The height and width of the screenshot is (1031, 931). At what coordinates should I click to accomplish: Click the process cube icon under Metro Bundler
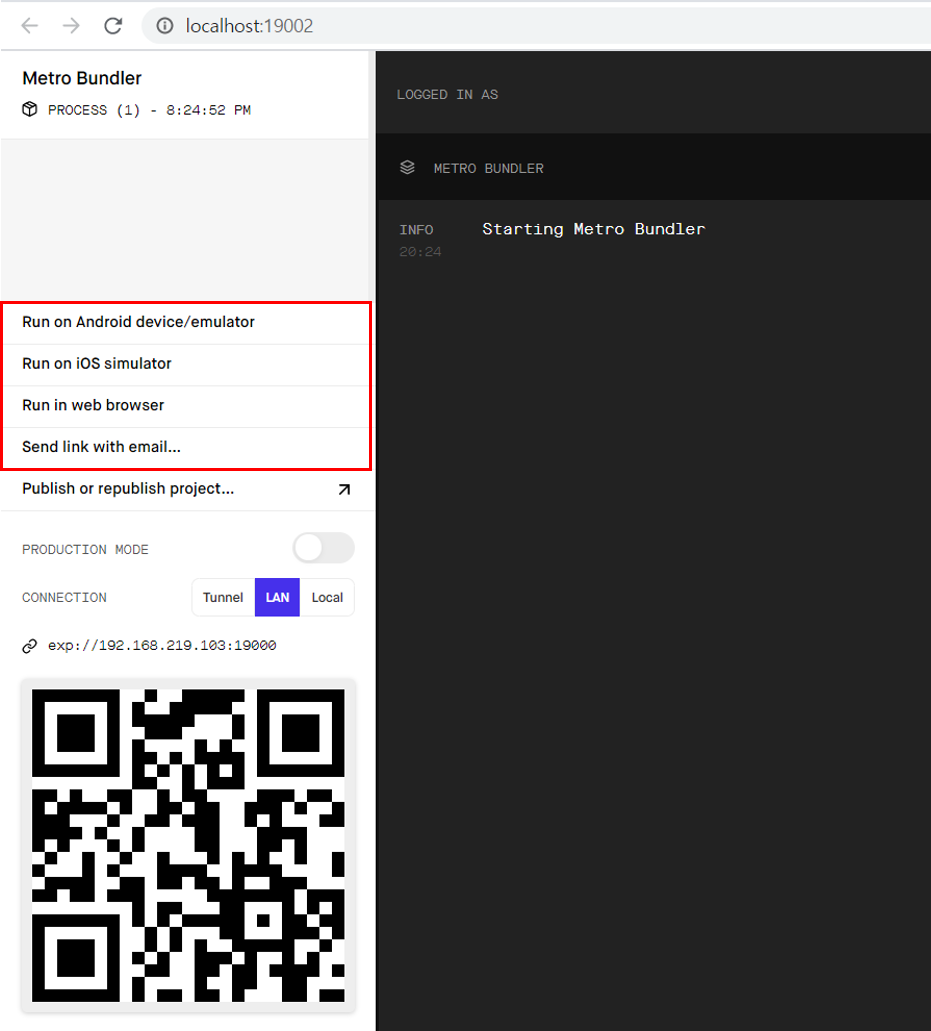(x=30, y=109)
